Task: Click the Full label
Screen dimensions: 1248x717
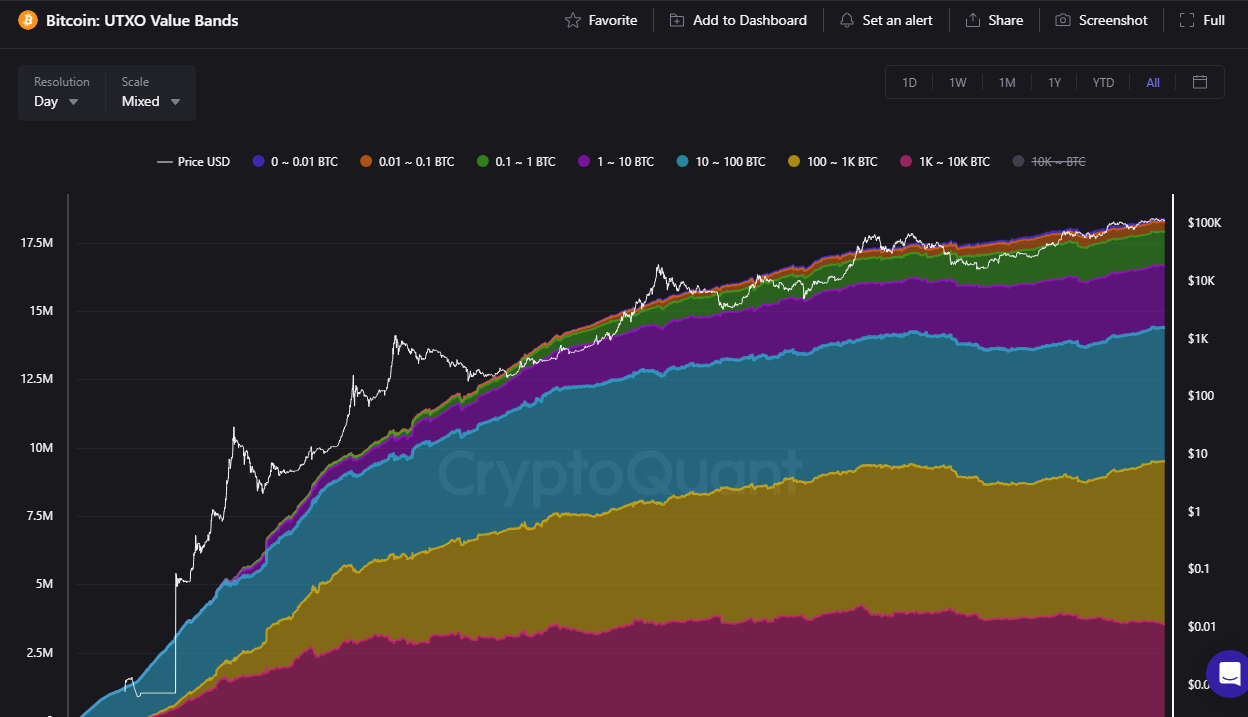Action: [x=1214, y=20]
